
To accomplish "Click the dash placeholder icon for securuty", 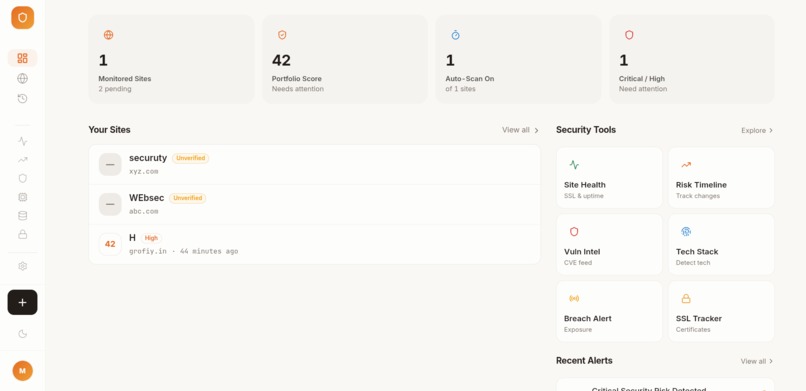I will pos(110,164).
